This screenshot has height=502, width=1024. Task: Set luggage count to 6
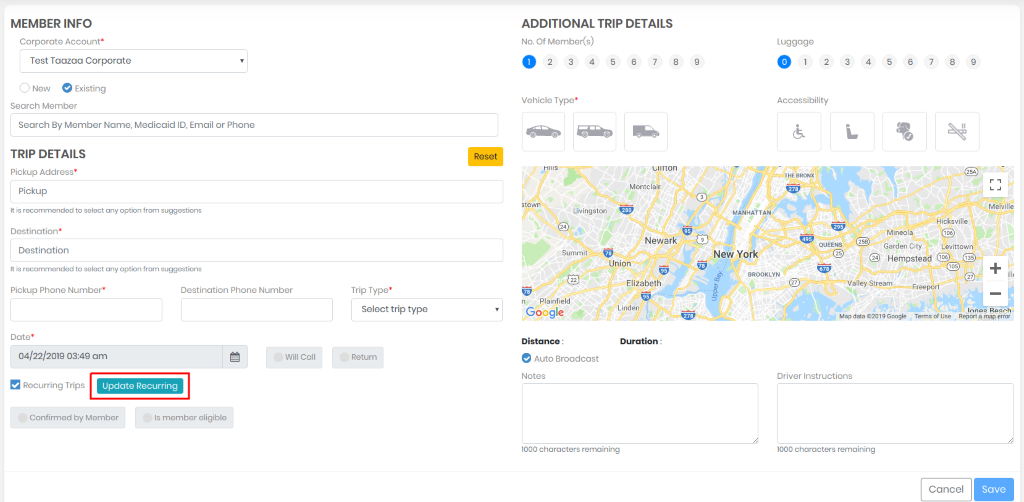pos(910,62)
